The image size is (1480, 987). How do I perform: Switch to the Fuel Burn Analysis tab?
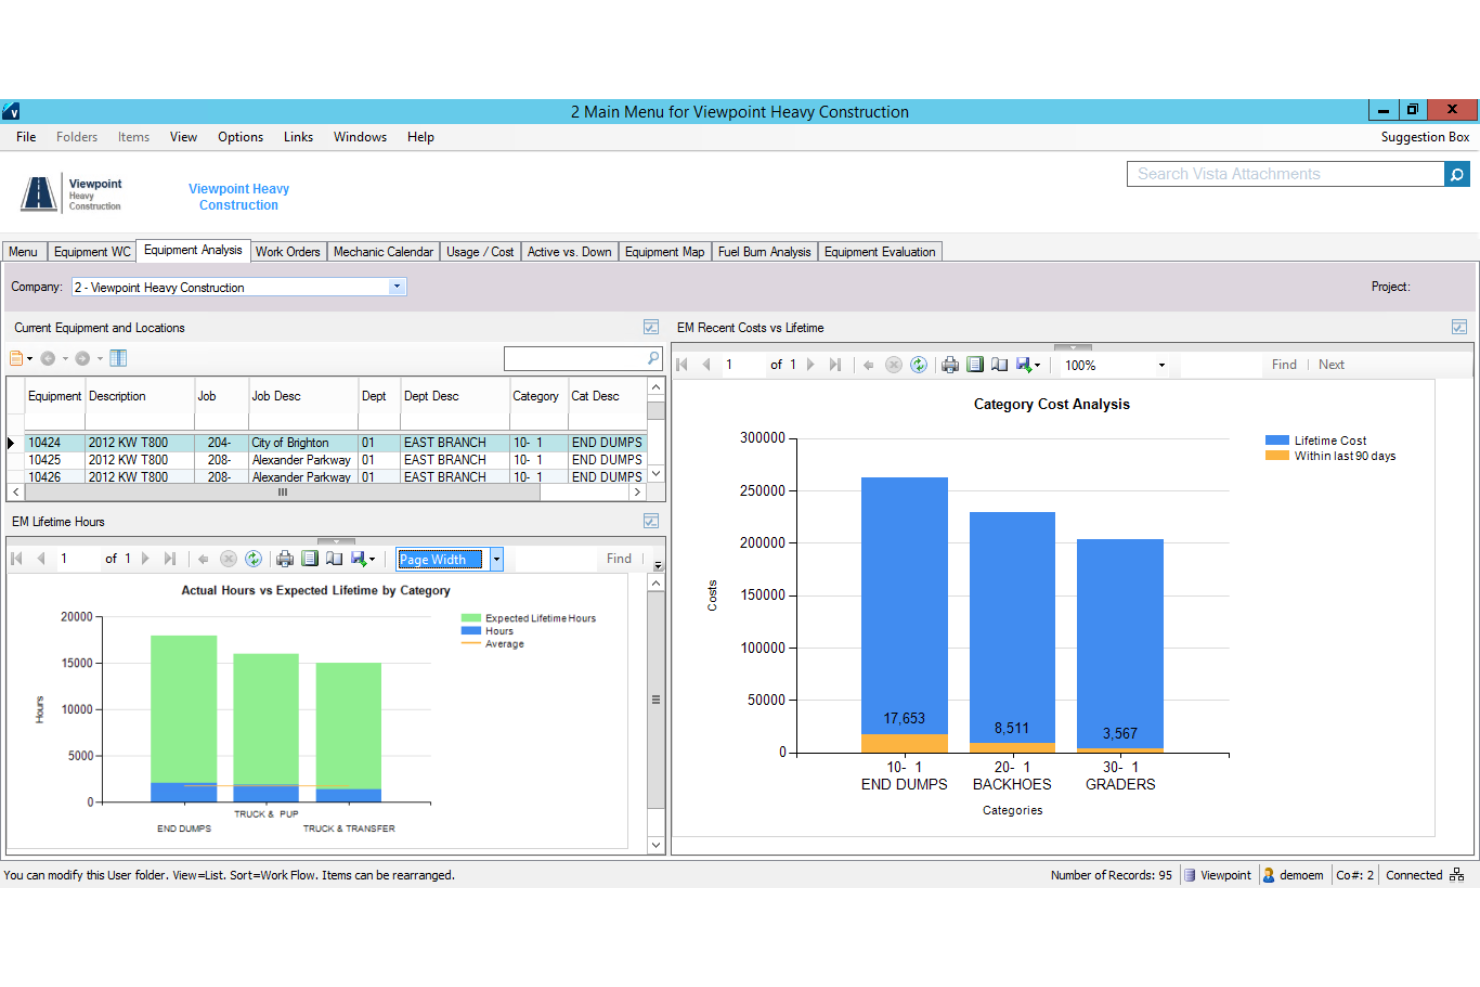(x=764, y=252)
